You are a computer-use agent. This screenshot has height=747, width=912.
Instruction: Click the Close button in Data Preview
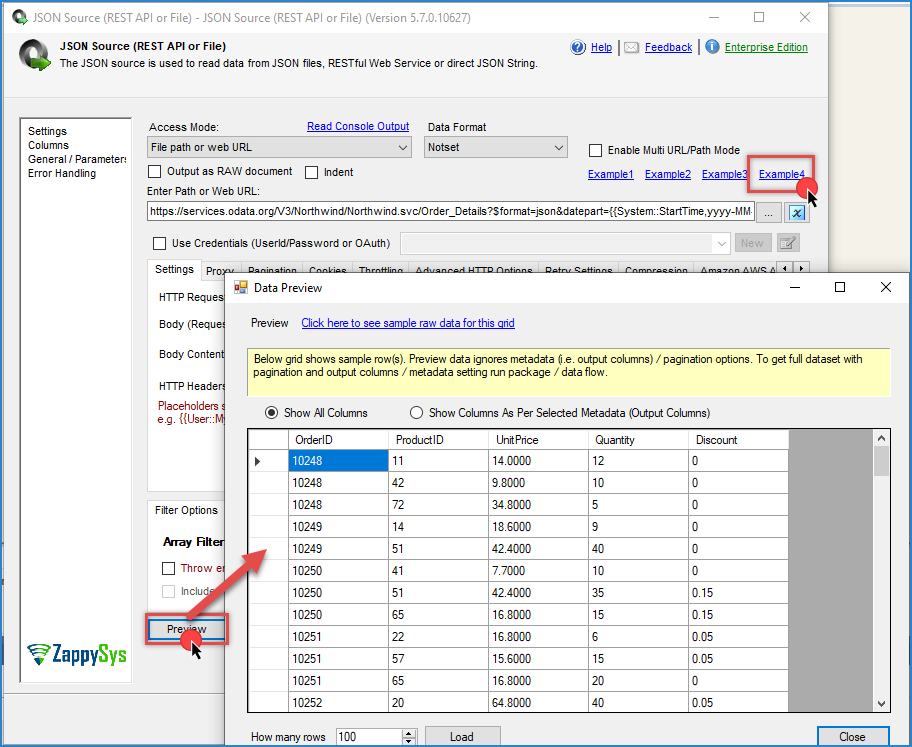tap(852, 737)
